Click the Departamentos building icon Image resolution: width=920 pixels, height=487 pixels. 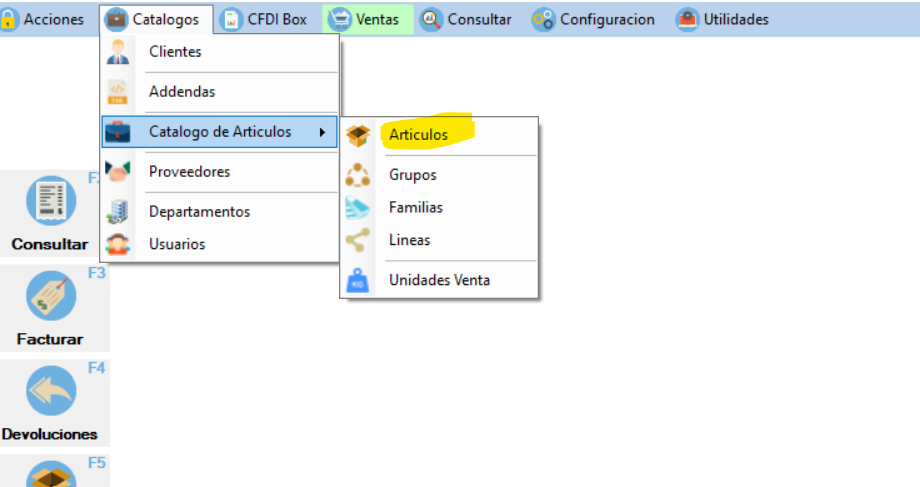tap(117, 211)
